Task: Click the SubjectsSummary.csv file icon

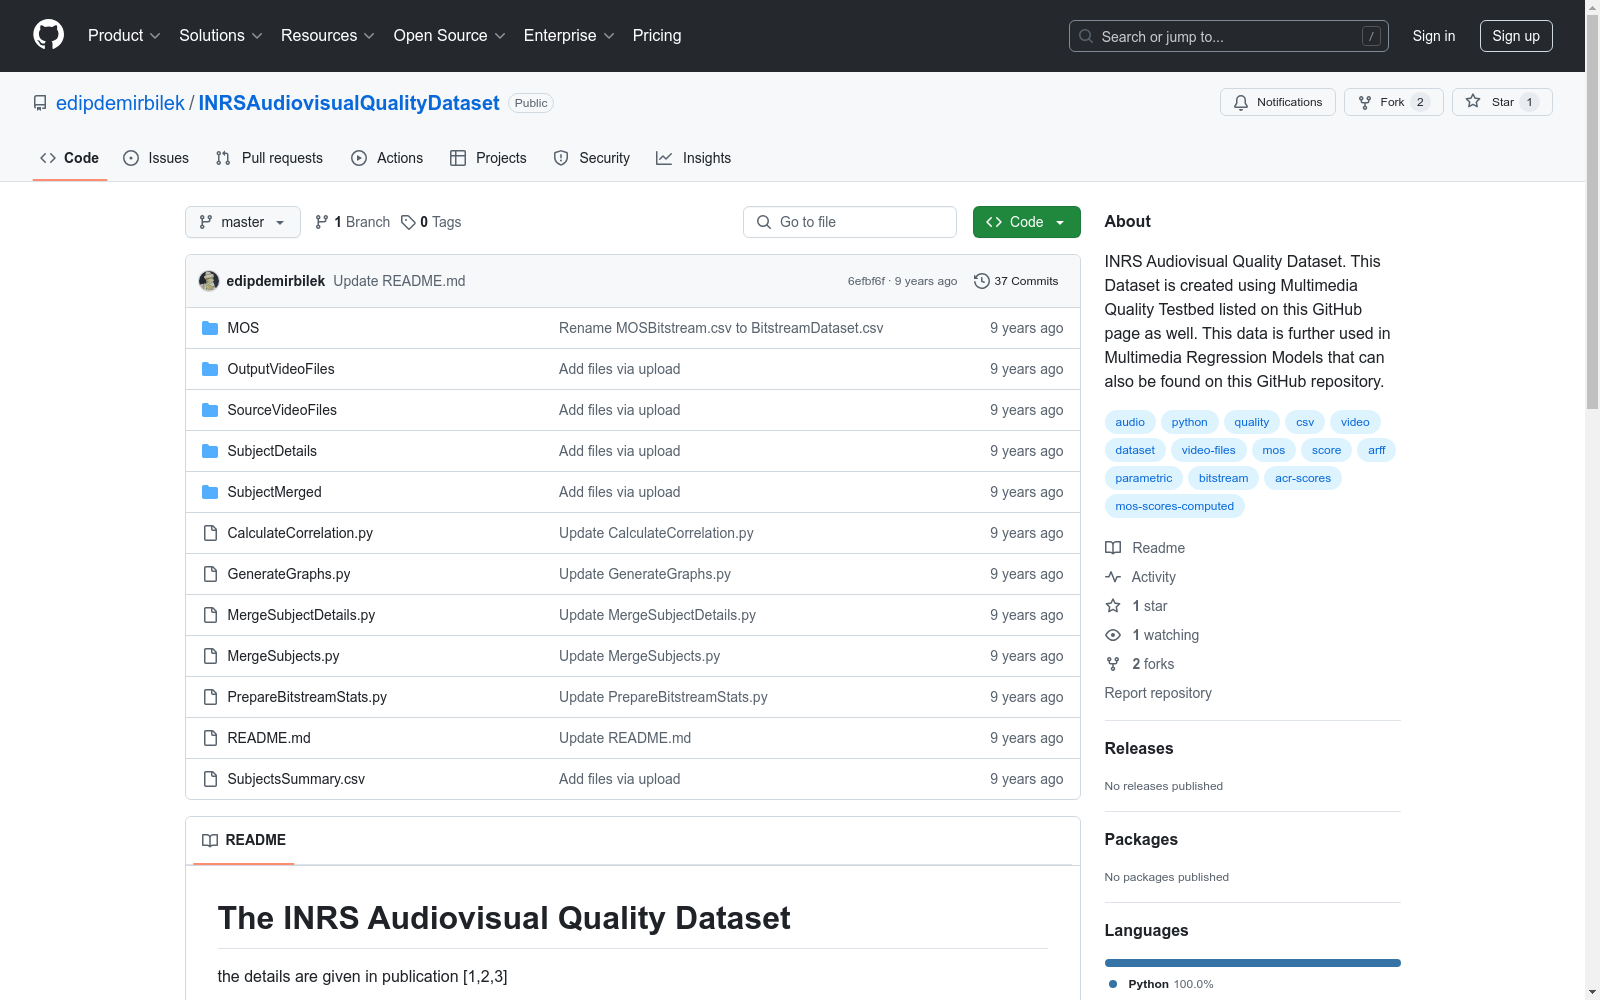Action: 210,779
